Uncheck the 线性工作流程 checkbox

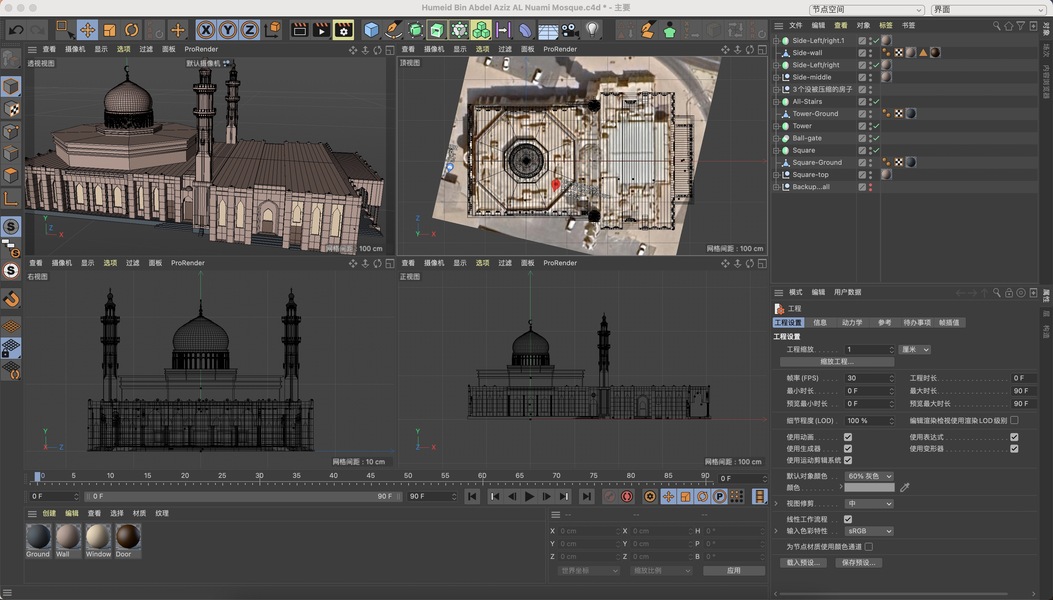tap(848, 519)
